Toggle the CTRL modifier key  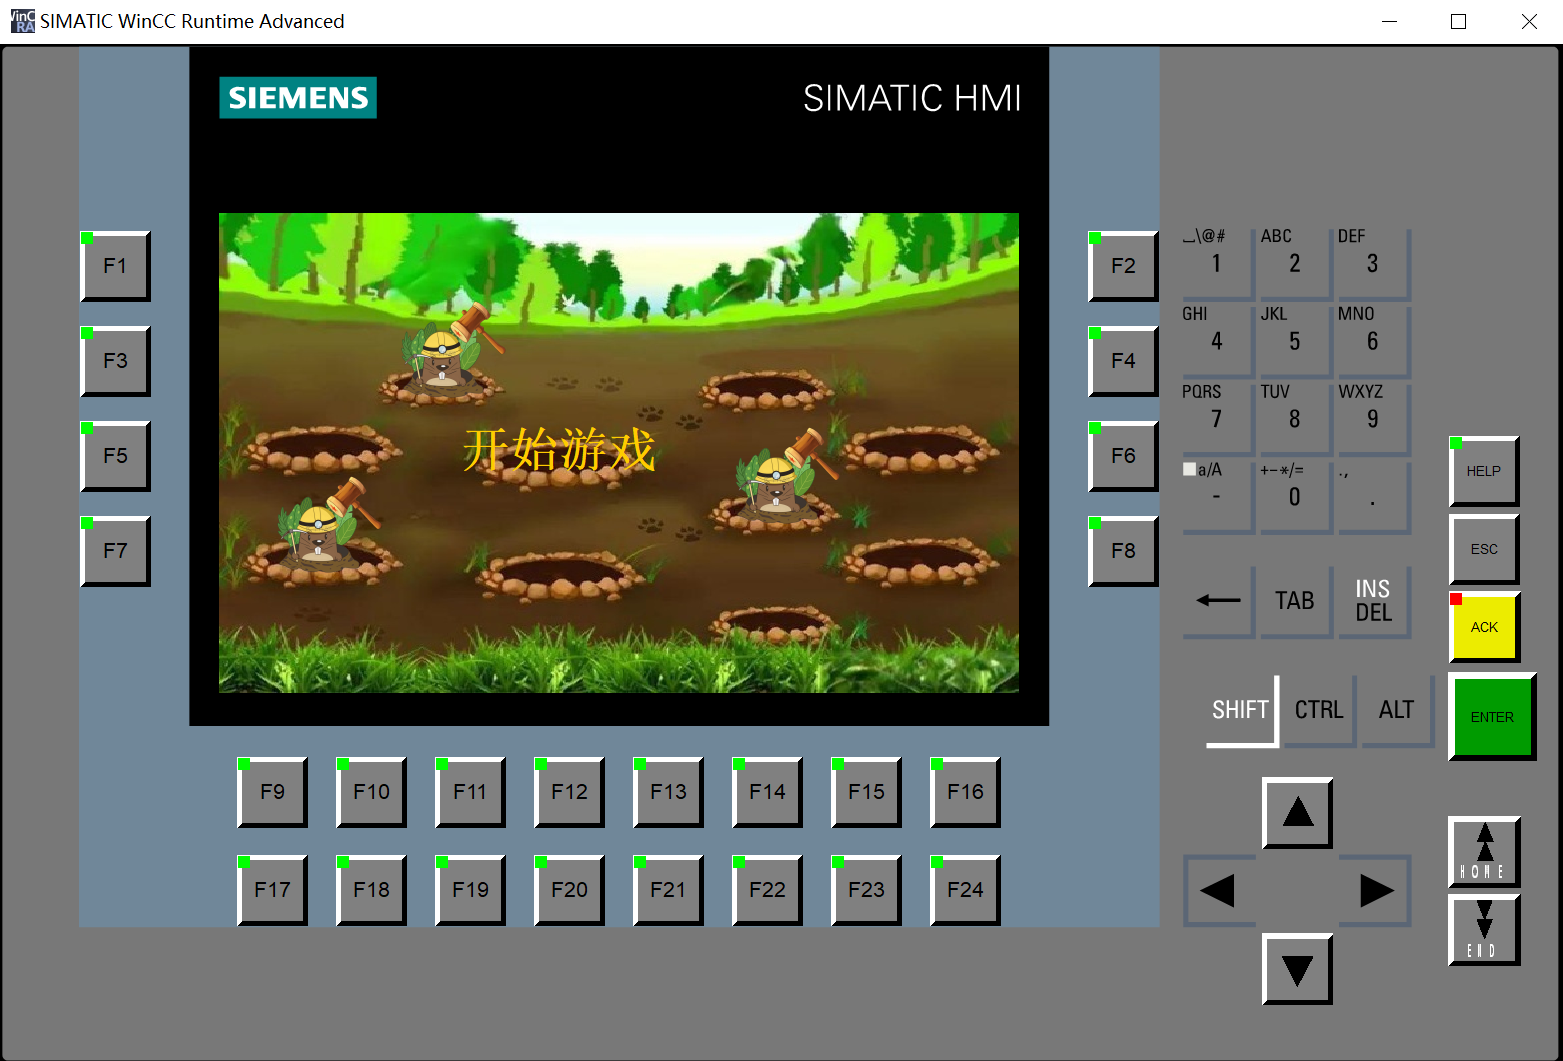1319,710
